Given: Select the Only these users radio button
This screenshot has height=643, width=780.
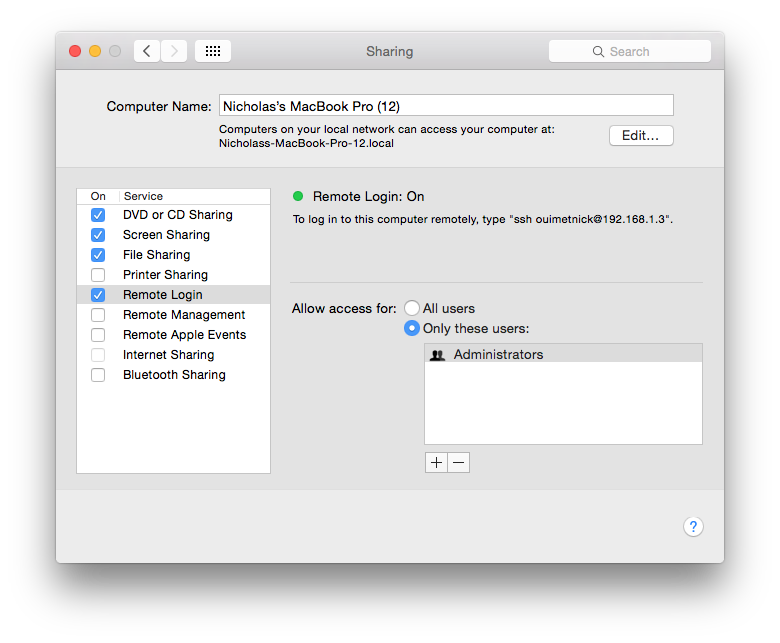Looking at the screenshot, I should click(x=411, y=328).
